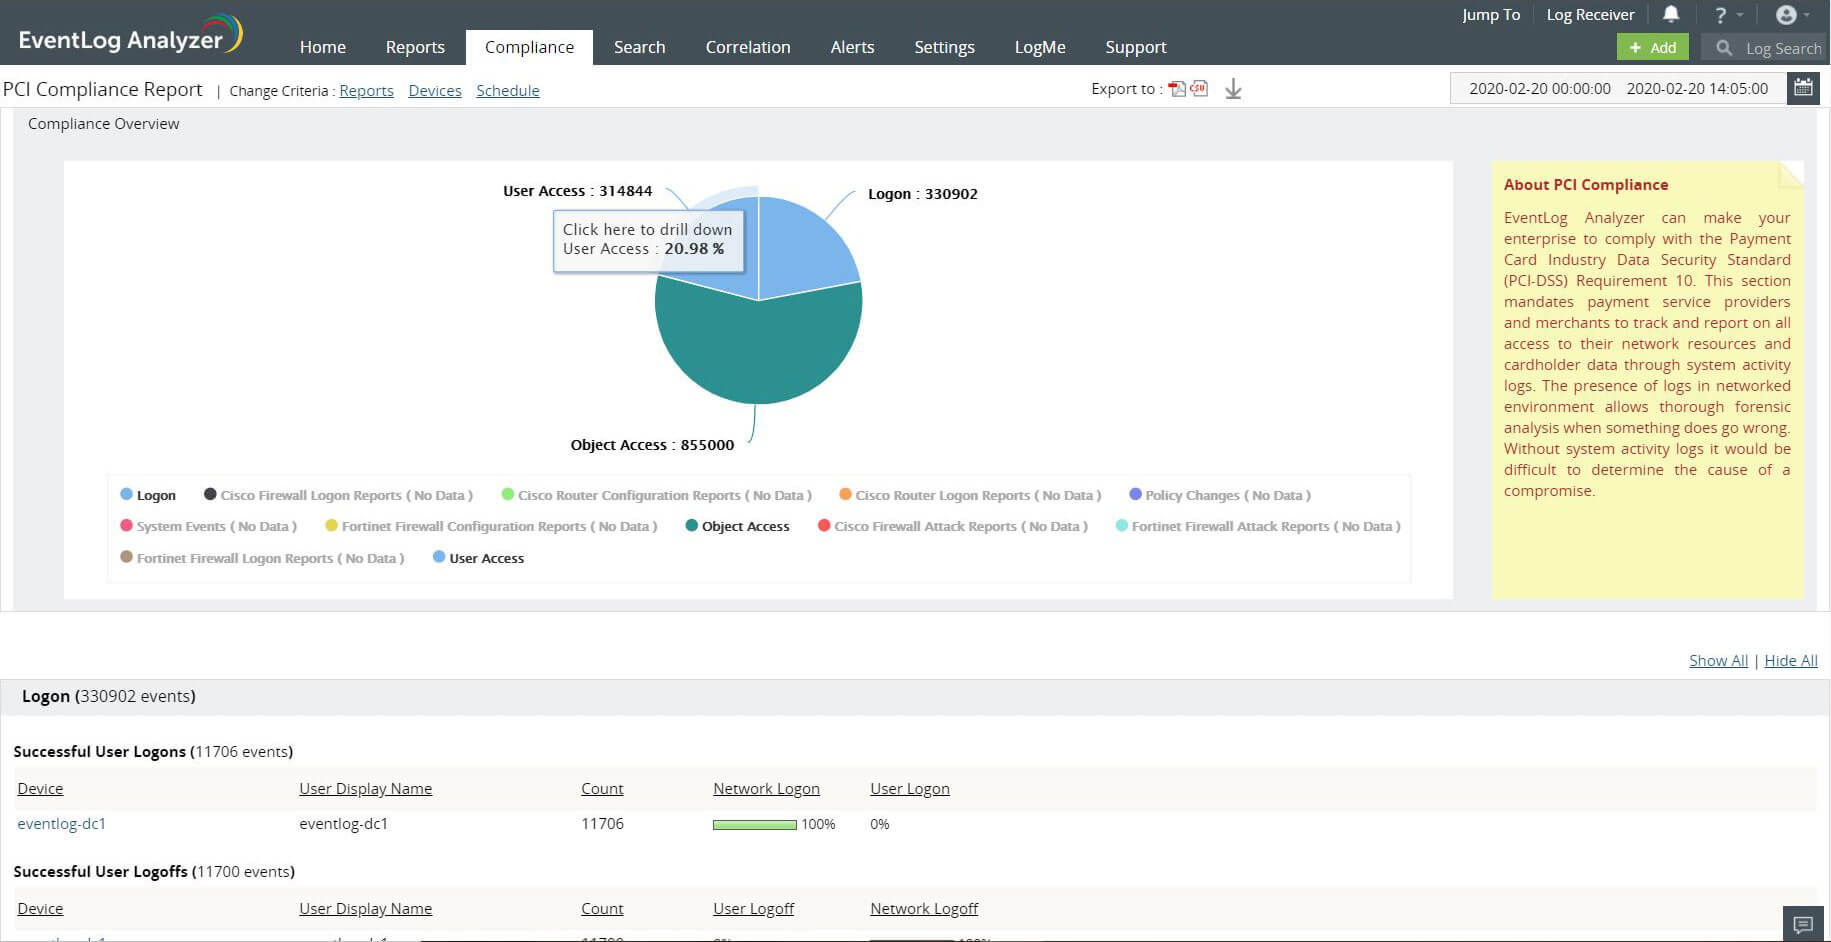Open the Schedule link
Viewport: 1831px width, 942px height.
coord(508,90)
